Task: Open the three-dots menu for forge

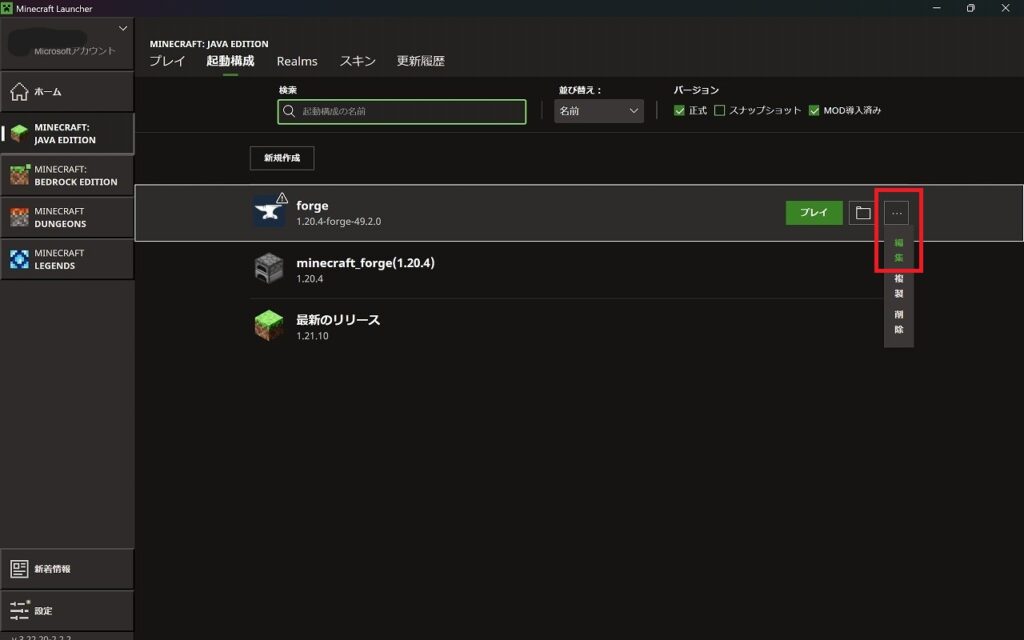Action: [x=896, y=213]
